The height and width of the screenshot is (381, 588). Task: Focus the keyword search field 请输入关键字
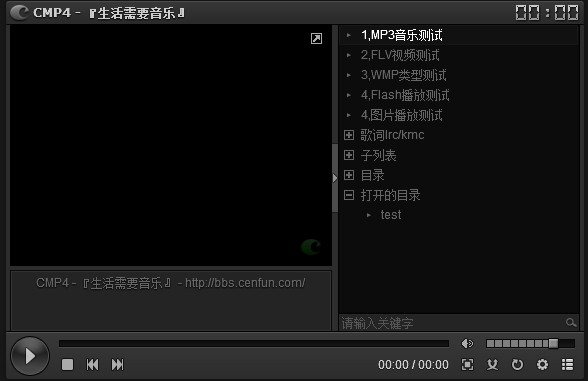(x=452, y=322)
